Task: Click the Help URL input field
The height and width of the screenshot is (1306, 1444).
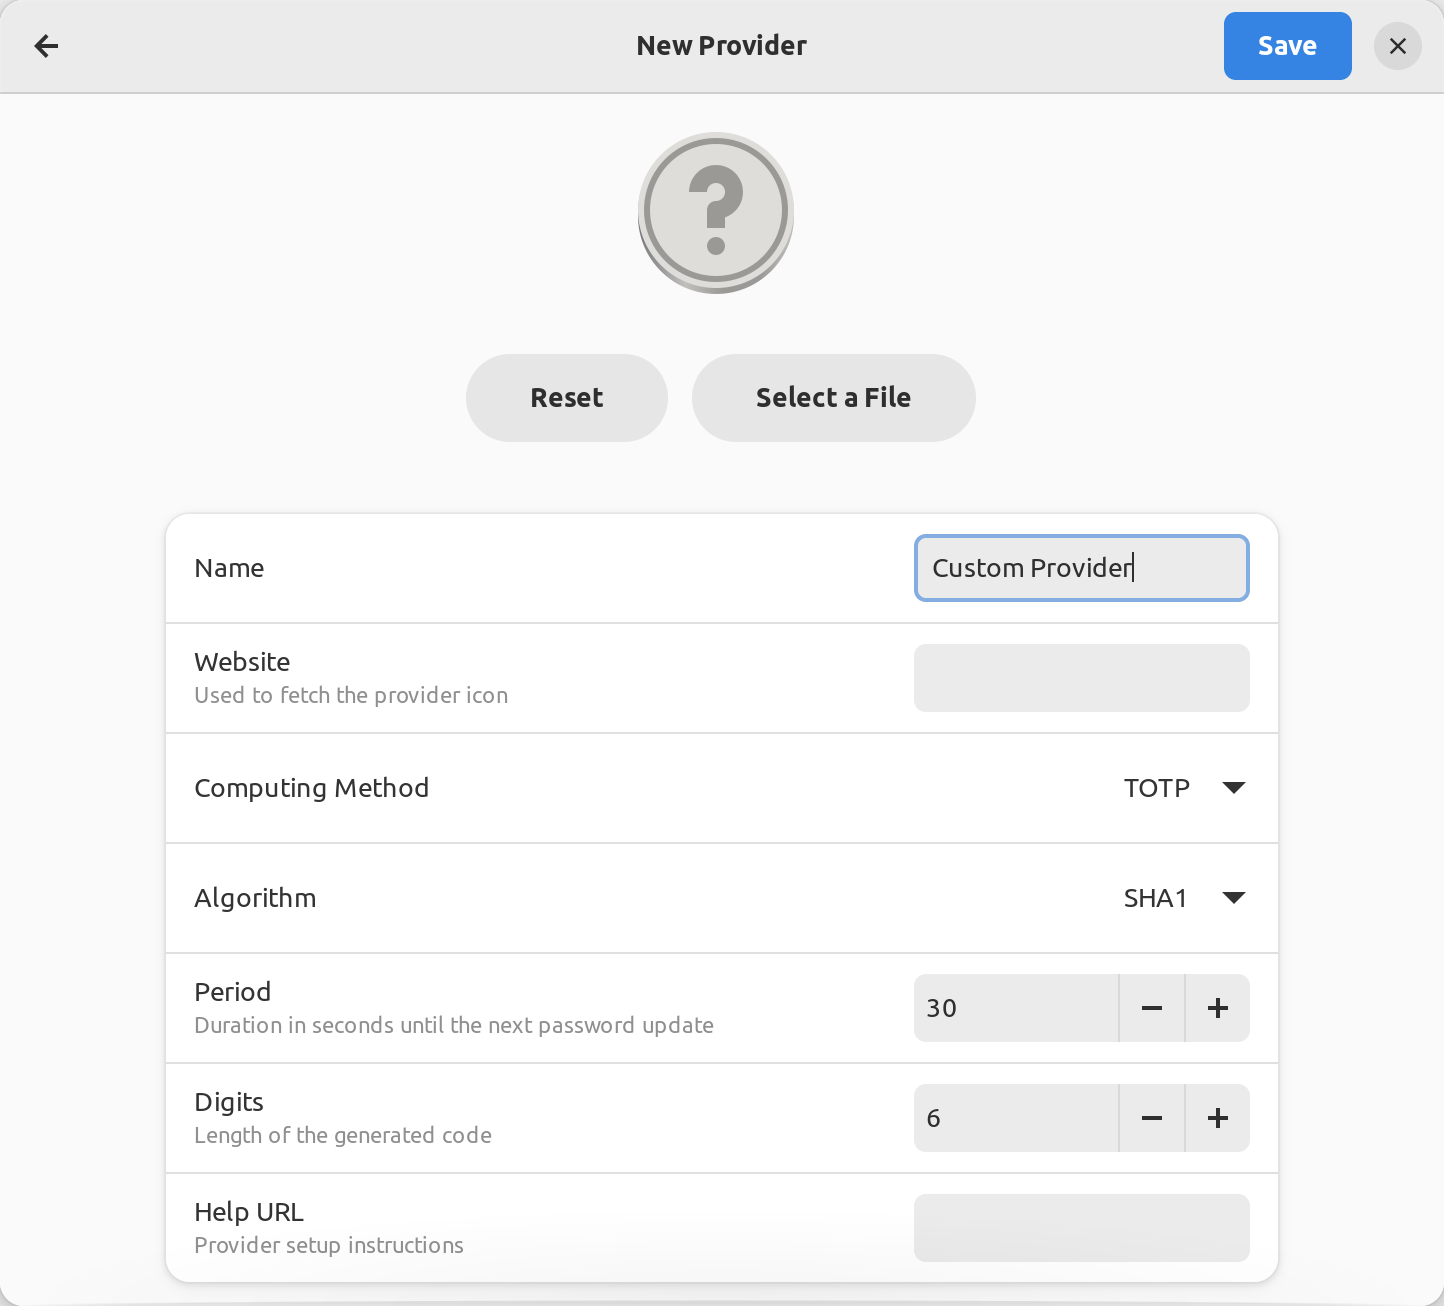Action: pos(1081,1228)
